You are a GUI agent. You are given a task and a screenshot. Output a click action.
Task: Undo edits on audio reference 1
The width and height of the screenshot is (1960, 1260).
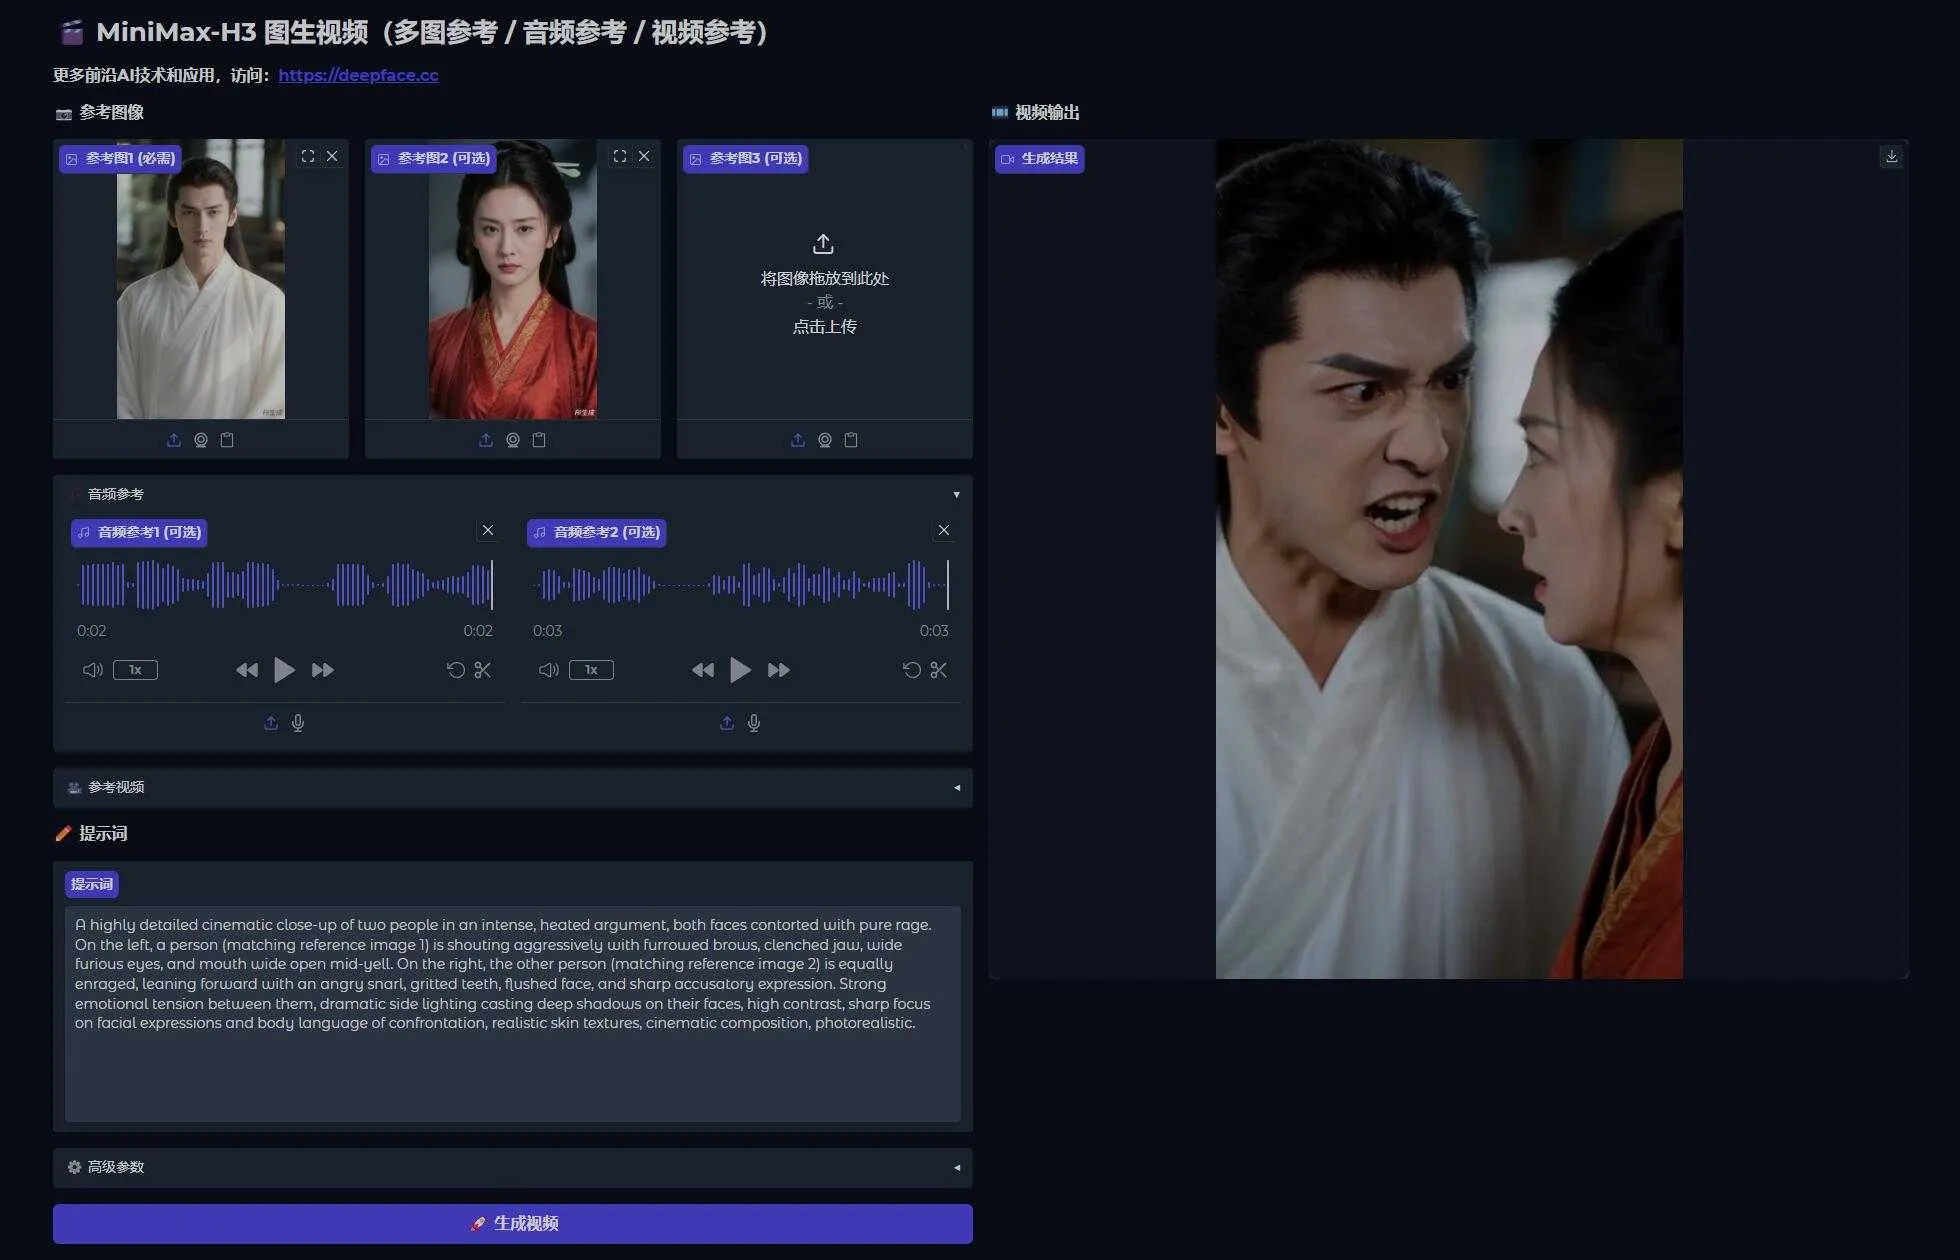456,670
